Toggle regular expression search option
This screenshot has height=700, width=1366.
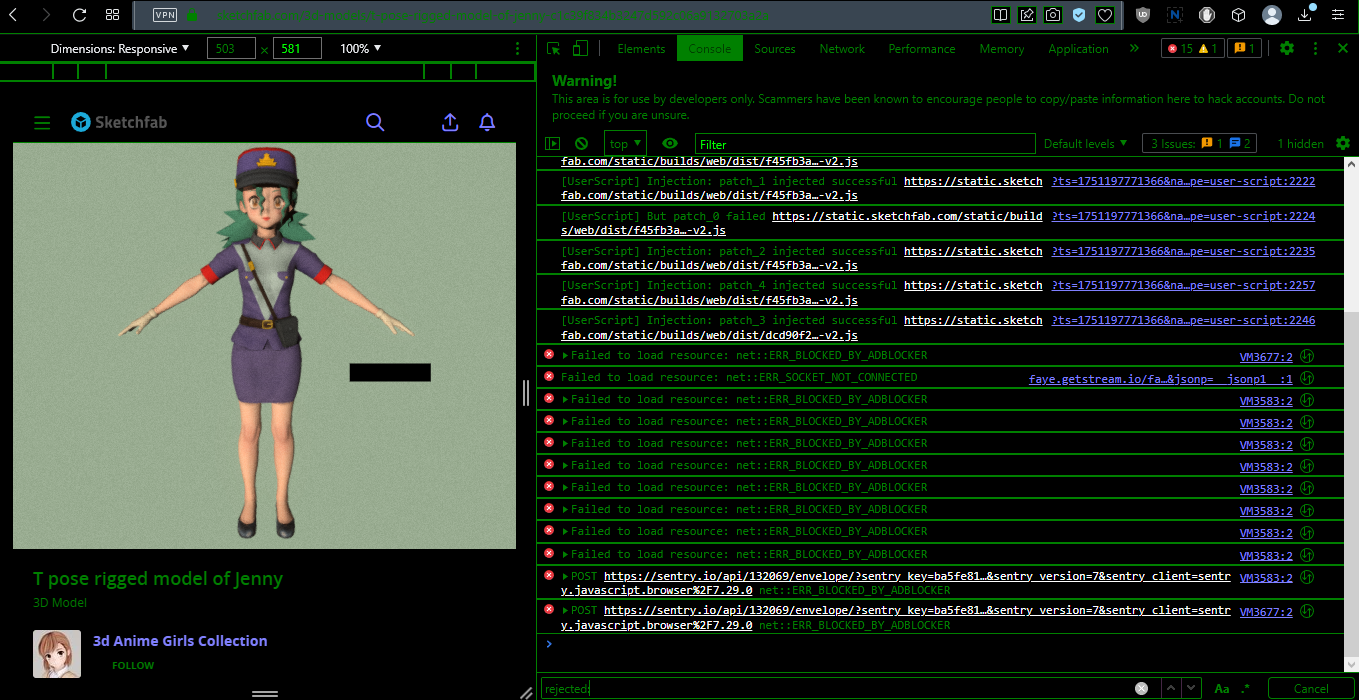pos(1245,688)
